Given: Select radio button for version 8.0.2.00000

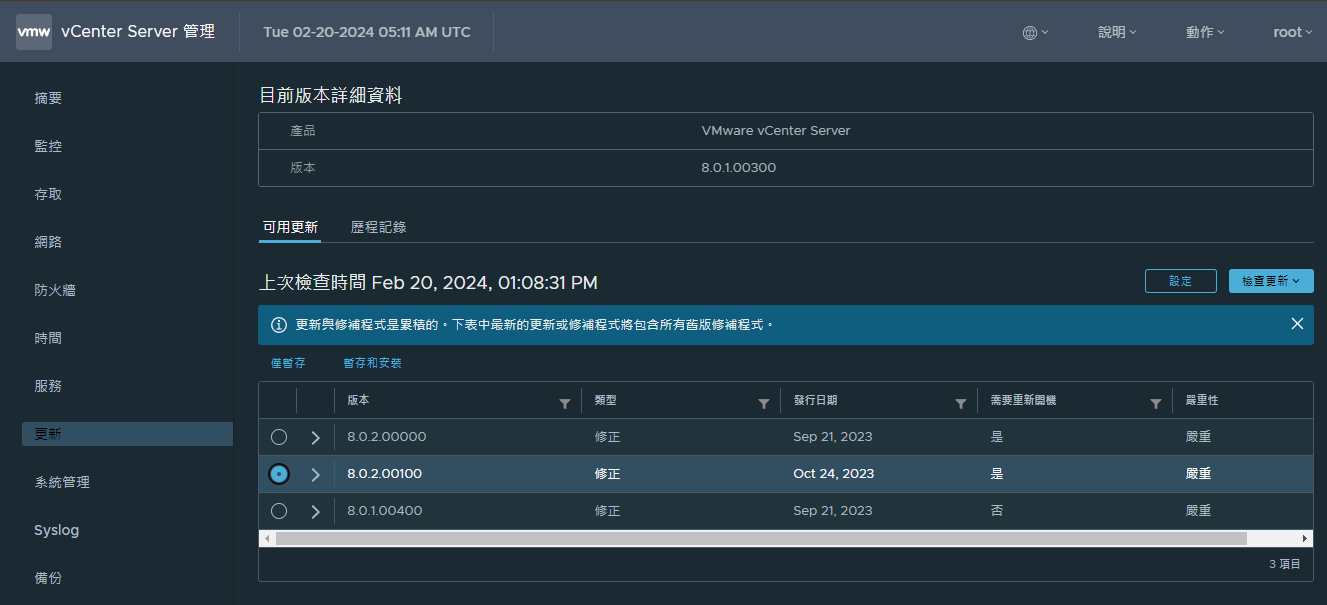Looking at the screenshot, I should coord(279,437).
